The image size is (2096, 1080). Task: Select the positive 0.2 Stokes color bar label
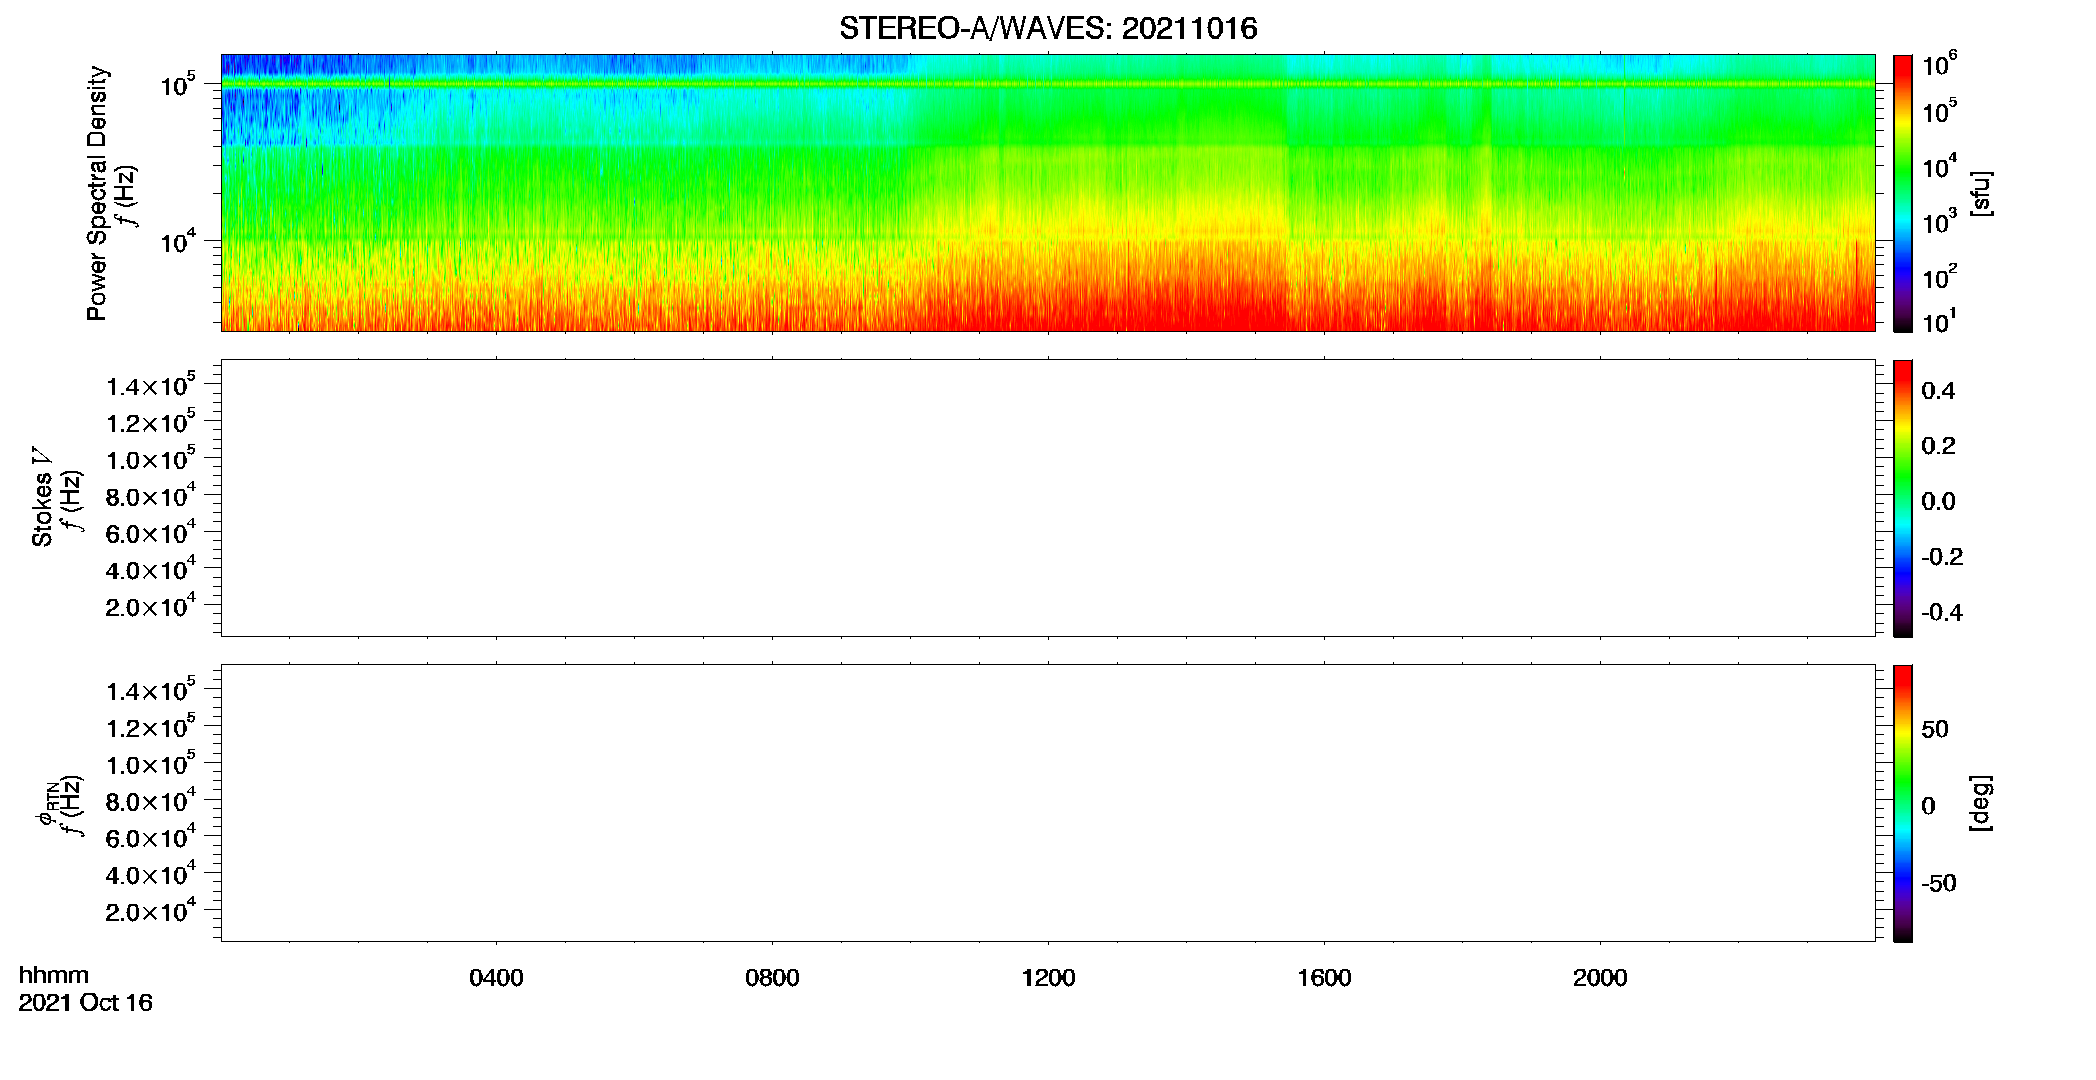pos(1938,446)
